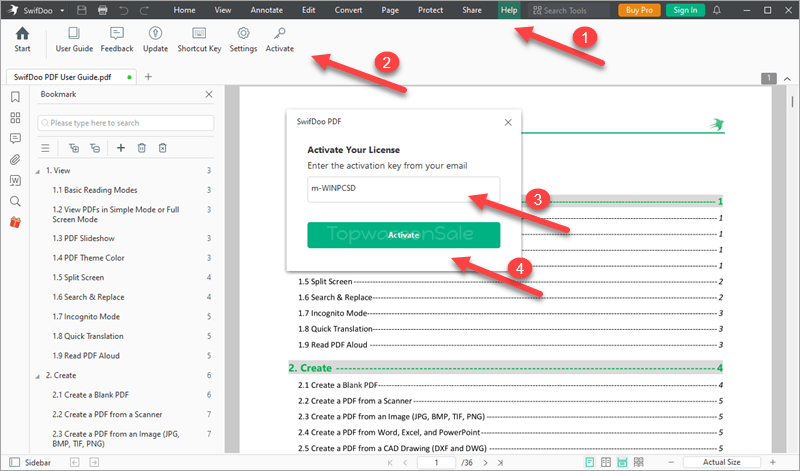Click the Search Tools box
This screenshot has height=471, width=800.
[x=568, y=10]
